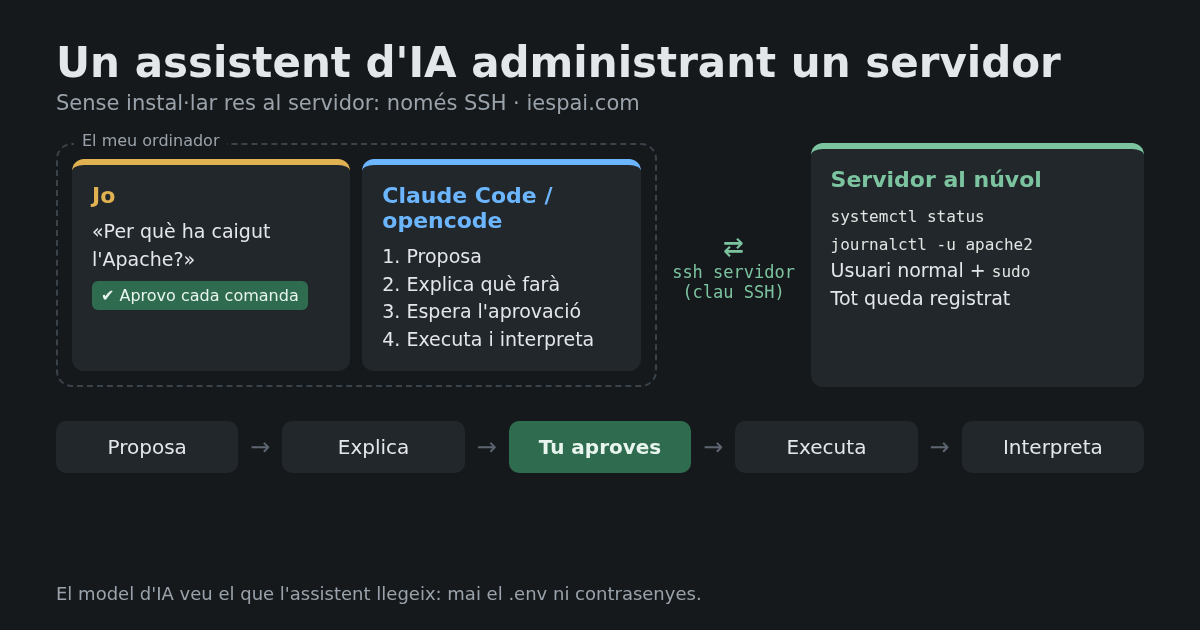Viewport: 1200px width, 630px height.
Task: Click the '4. Executa i interpreta' item
Action: coord(488,339)
